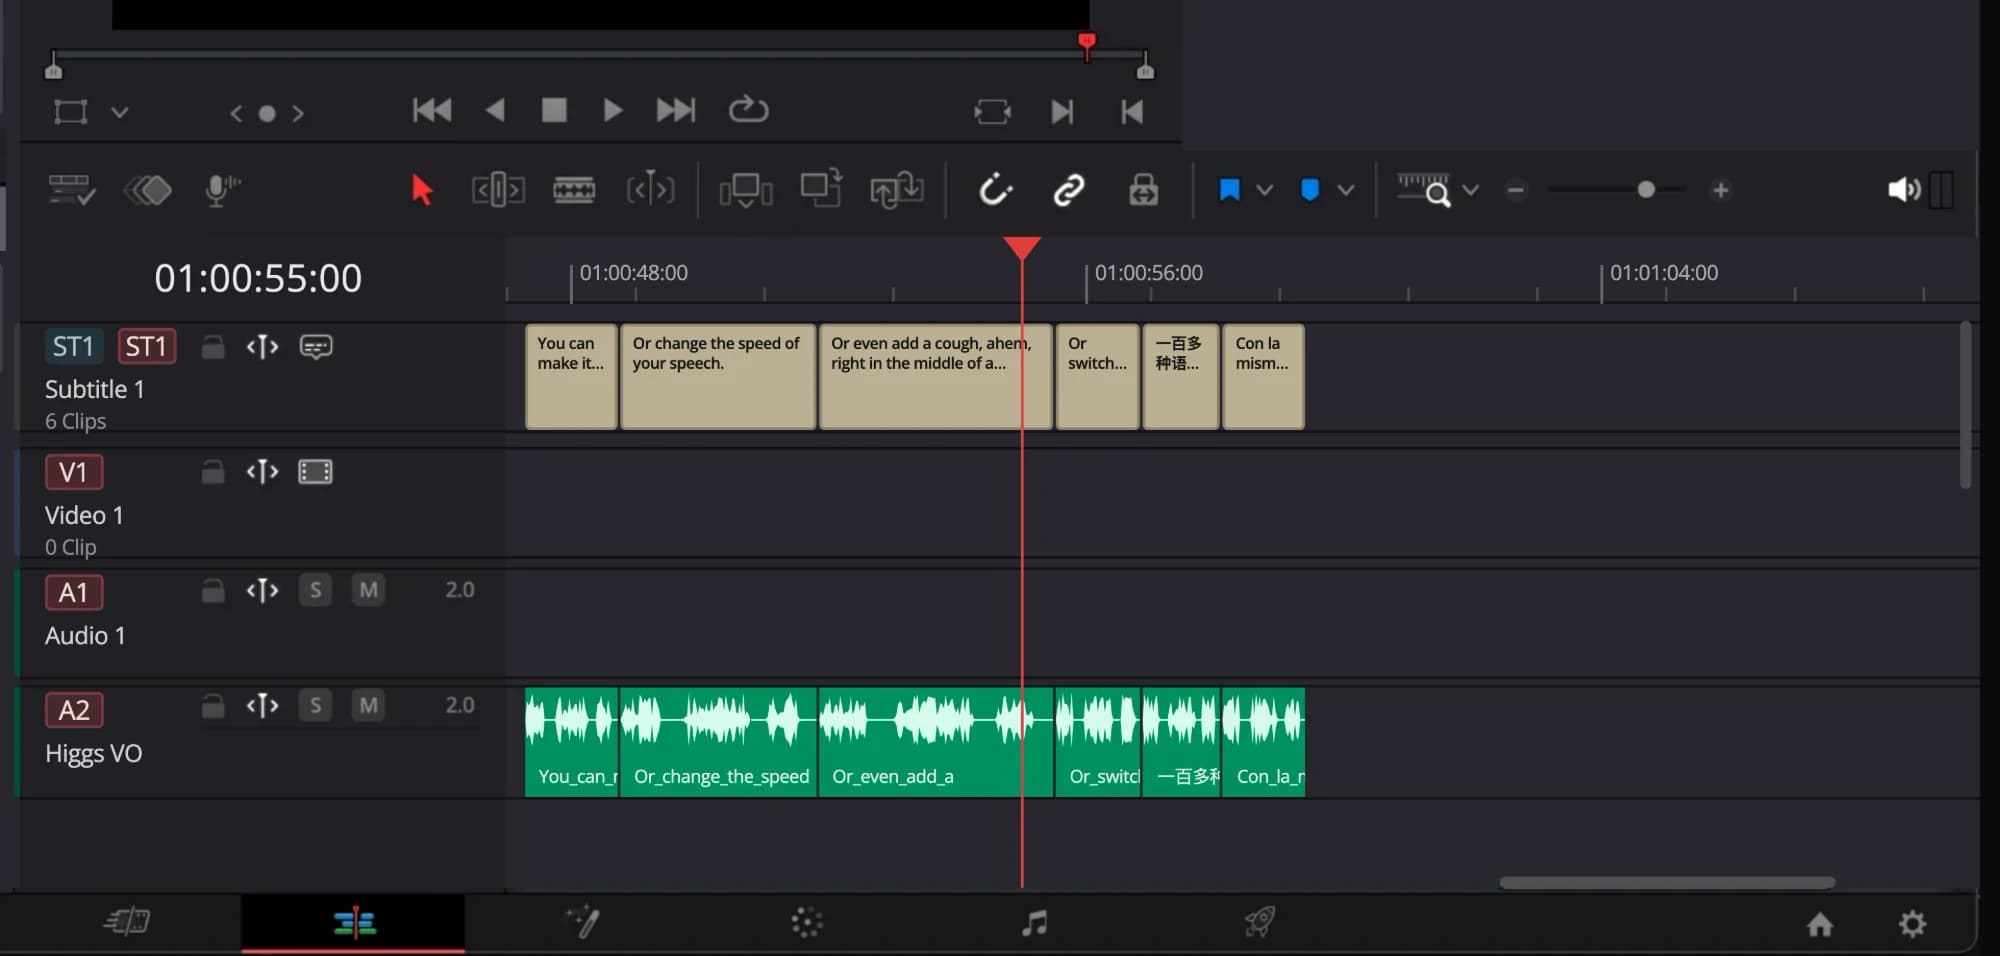Screen dimensions: 2000x956
Task: Jump to next edit point
Action: [x=1062, y=111]
